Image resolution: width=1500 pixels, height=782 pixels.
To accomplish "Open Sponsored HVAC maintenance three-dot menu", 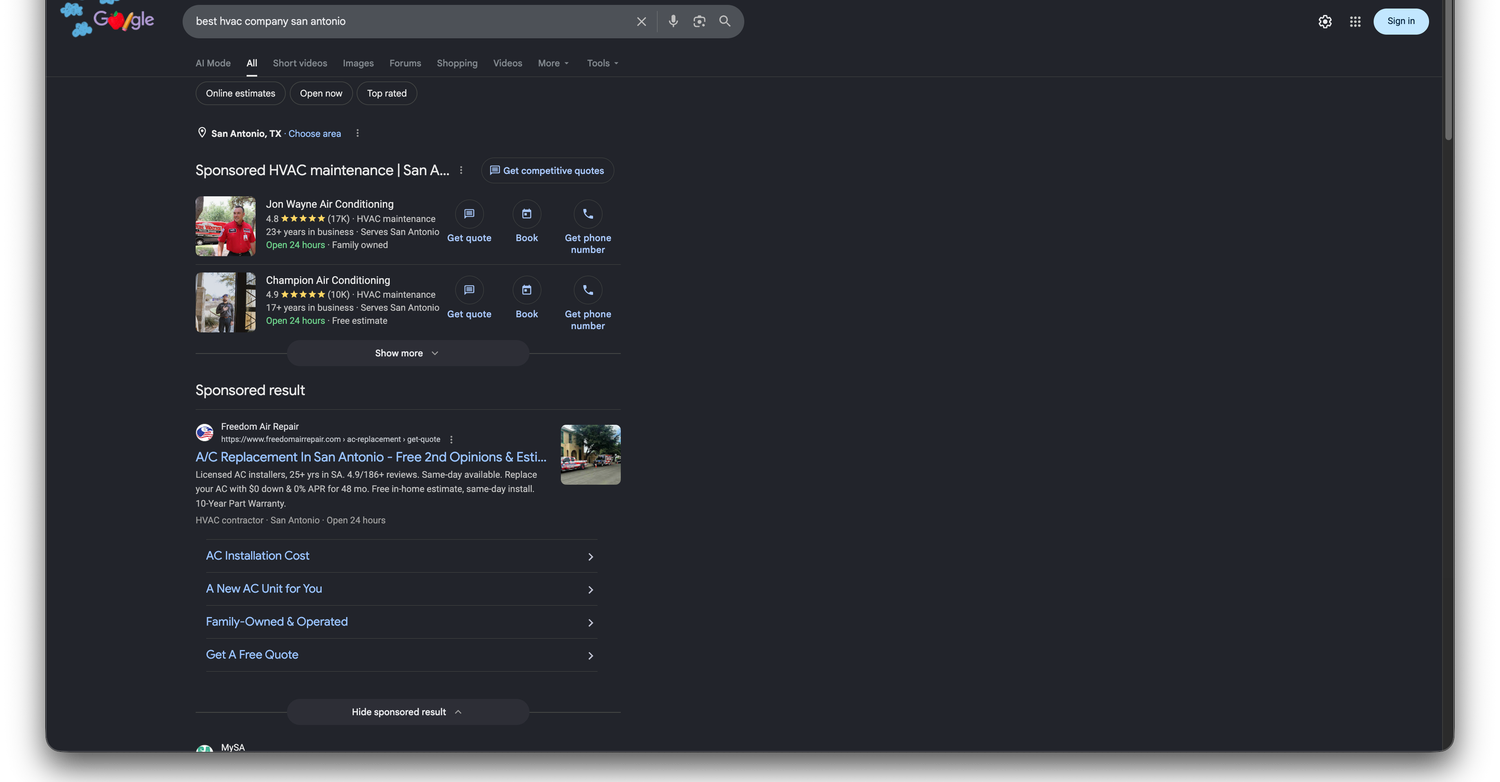I will click(461, 171).
